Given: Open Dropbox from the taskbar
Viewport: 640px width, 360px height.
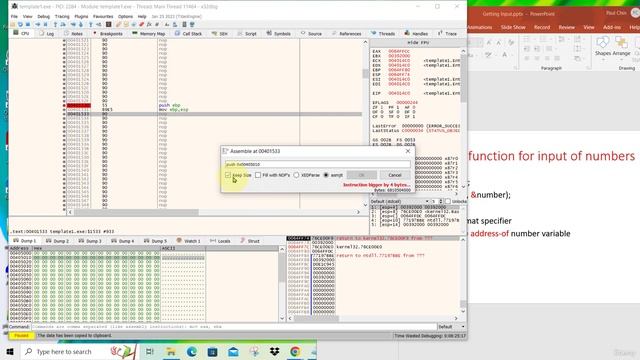Looking at the screenshot, I should tap(274, 351).
